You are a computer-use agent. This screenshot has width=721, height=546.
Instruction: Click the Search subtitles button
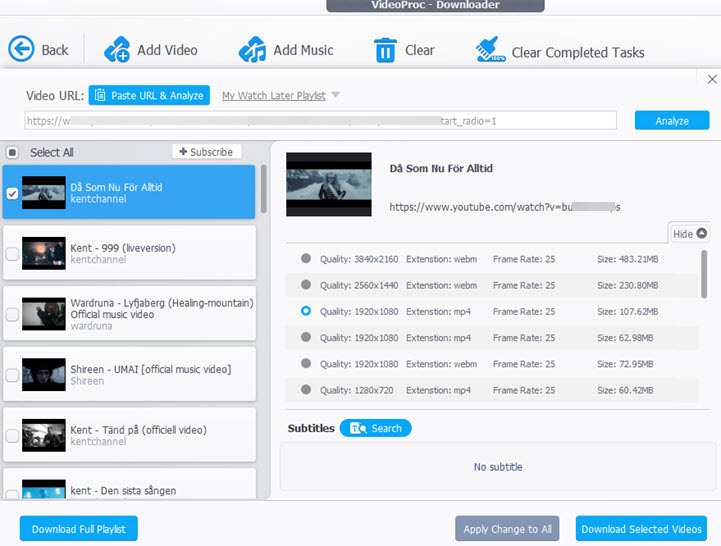click(375, 428)
